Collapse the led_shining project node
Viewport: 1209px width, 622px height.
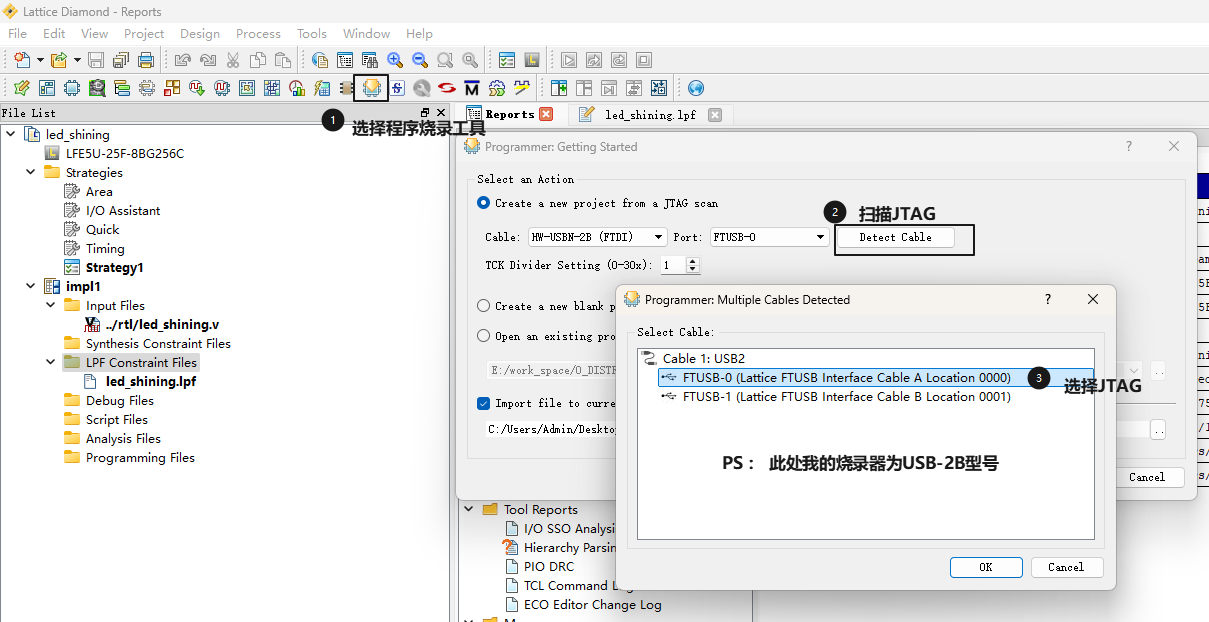tap(11, 134)
